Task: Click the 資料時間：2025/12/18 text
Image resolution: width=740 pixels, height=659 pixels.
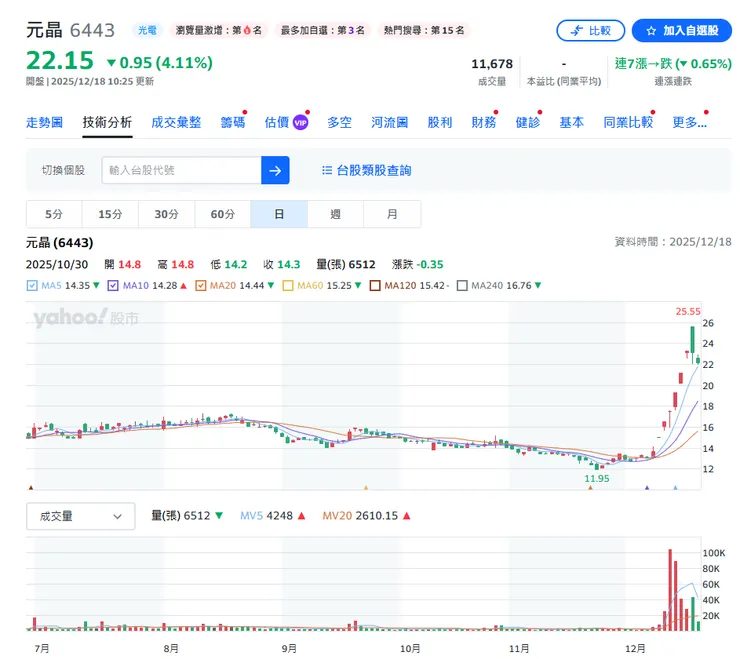Action: click(673, 242)
